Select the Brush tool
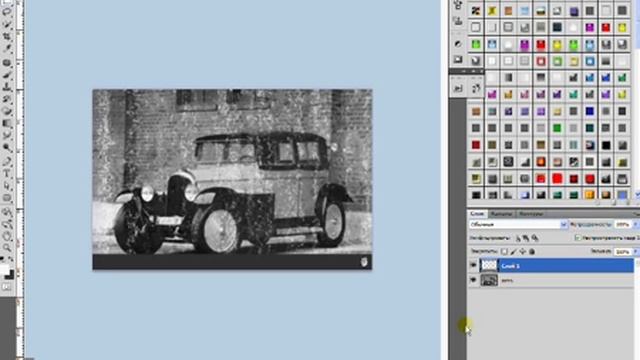The width and height of the screenshot is (640, 360). pos(7,75)
